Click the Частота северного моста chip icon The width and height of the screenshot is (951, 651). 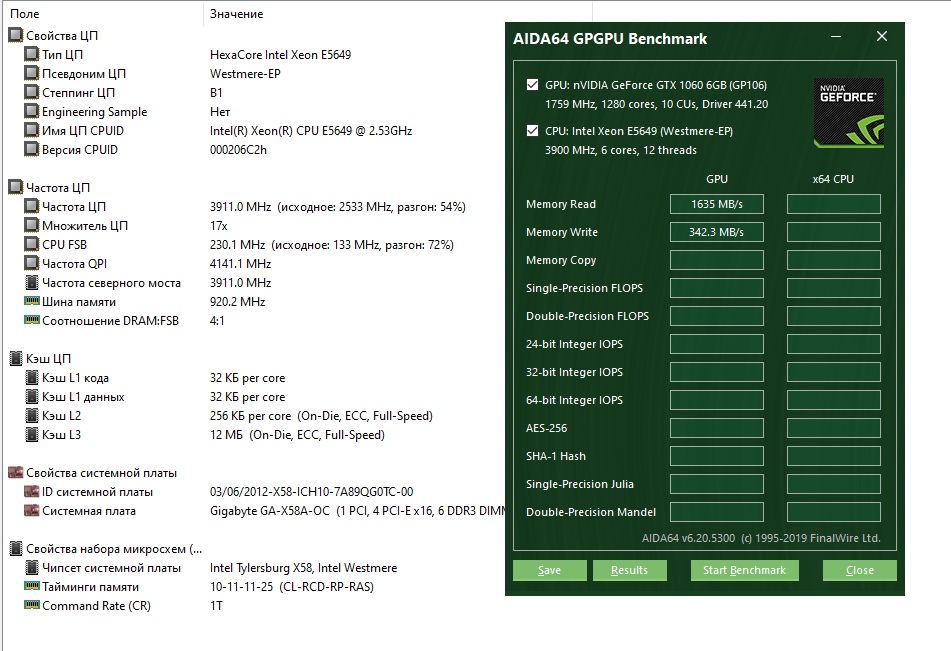pyautogui.click(x=32, y=282)
